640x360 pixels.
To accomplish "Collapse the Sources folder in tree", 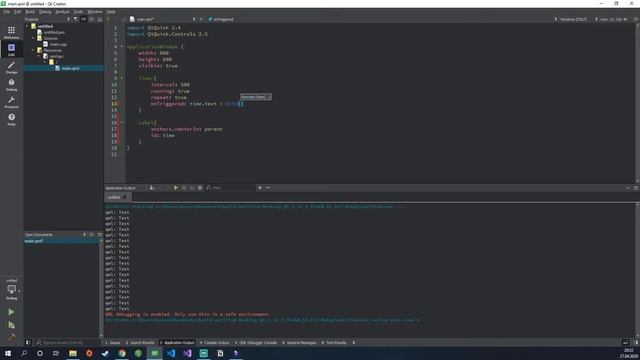I will click(x=33, y=38).
